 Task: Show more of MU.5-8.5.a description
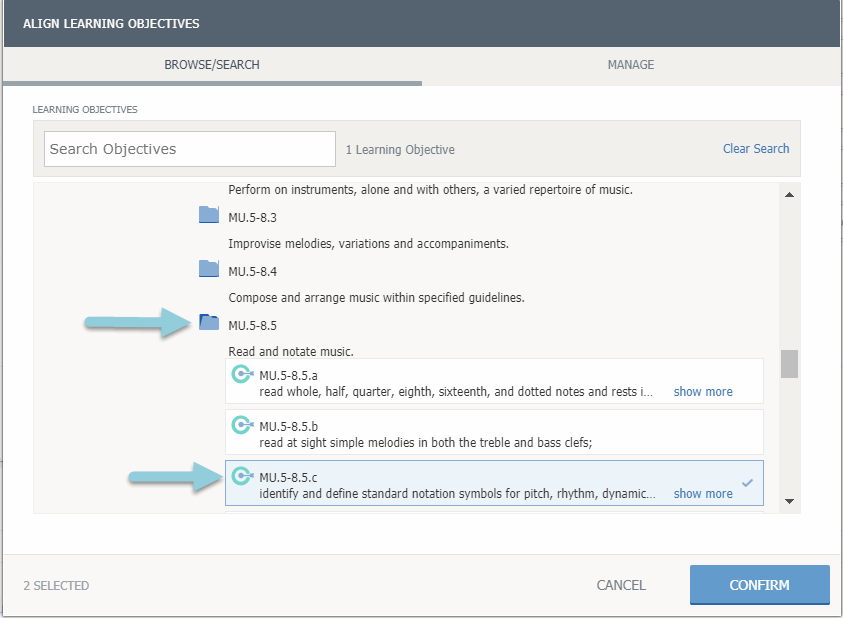coord(702,392)
